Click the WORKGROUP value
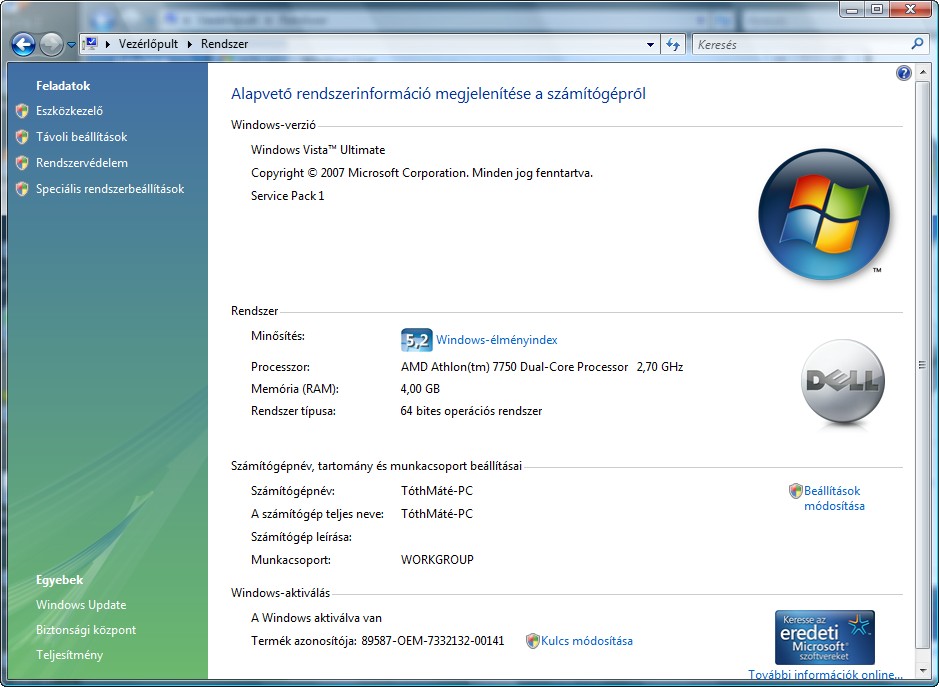939x687 pixels. coord(437,559)
